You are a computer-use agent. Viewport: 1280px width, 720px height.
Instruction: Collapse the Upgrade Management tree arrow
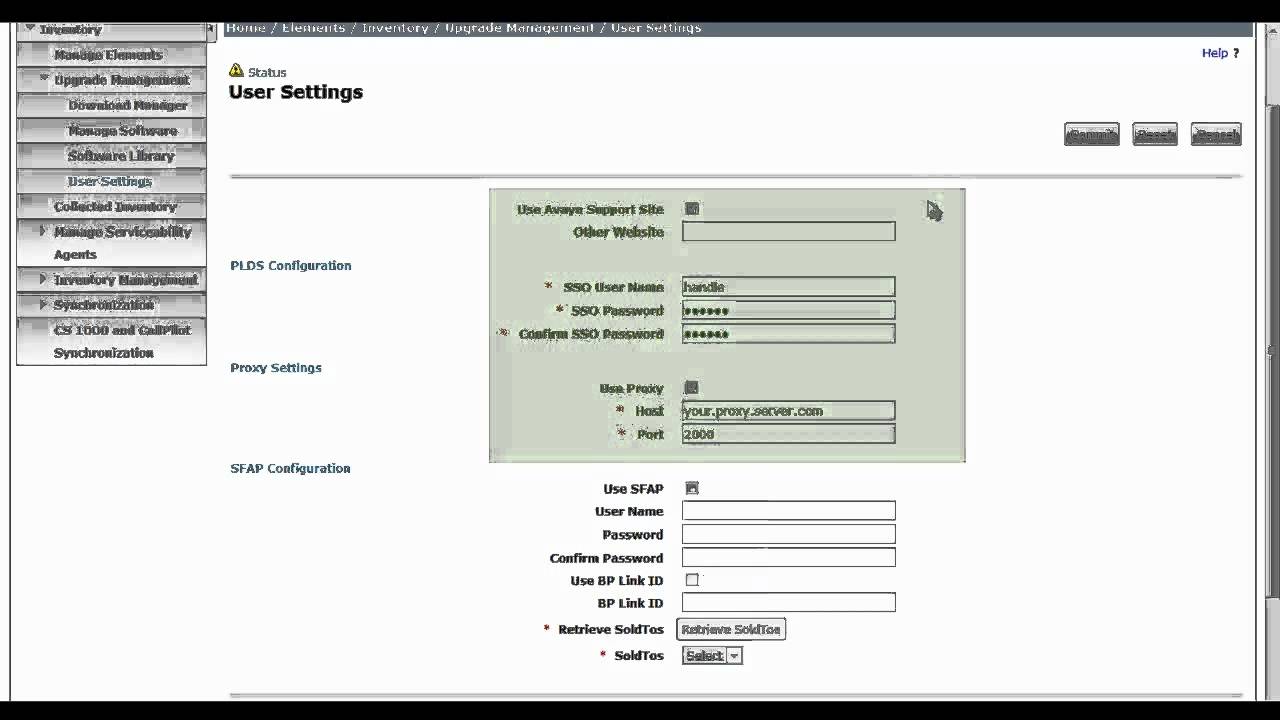[x=44, y=78]
